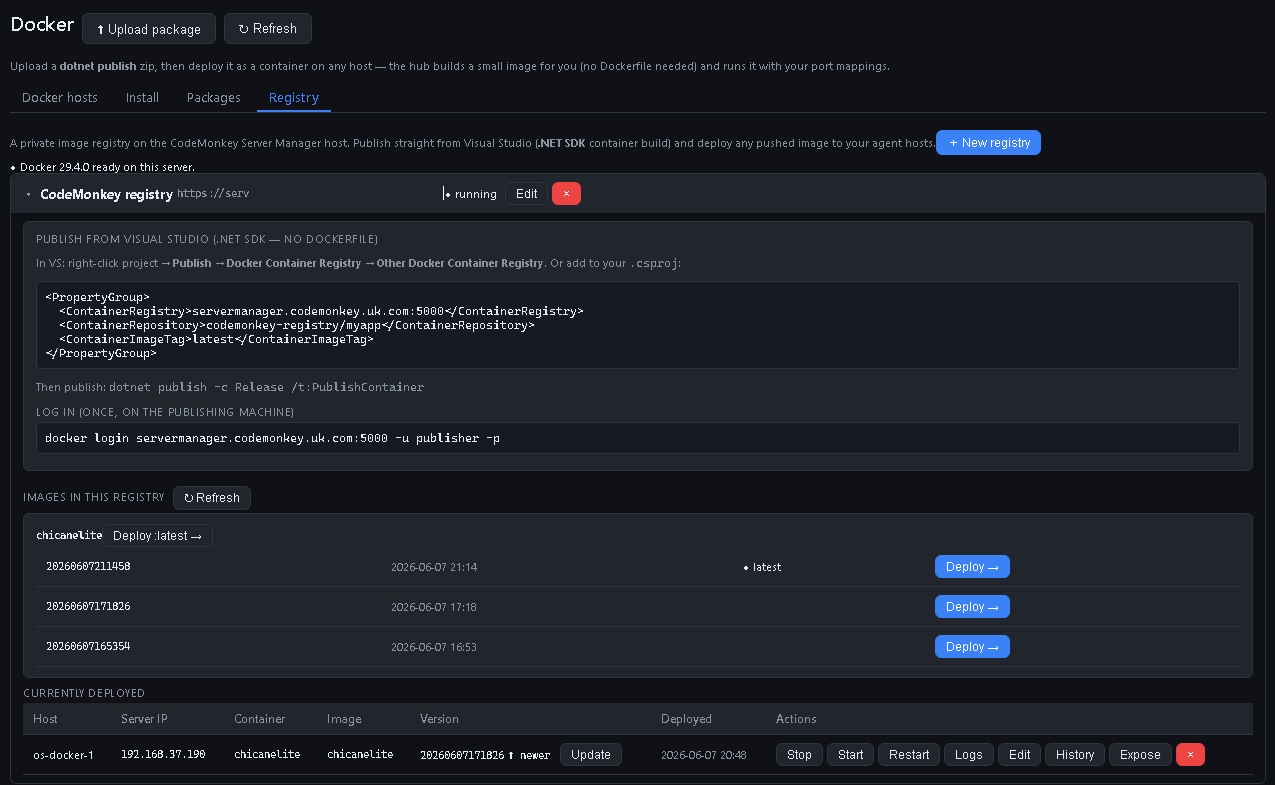The width and height of the screenshot is (1275, 785).
Task: Switch to the Install tab
Action: [142, 98]
